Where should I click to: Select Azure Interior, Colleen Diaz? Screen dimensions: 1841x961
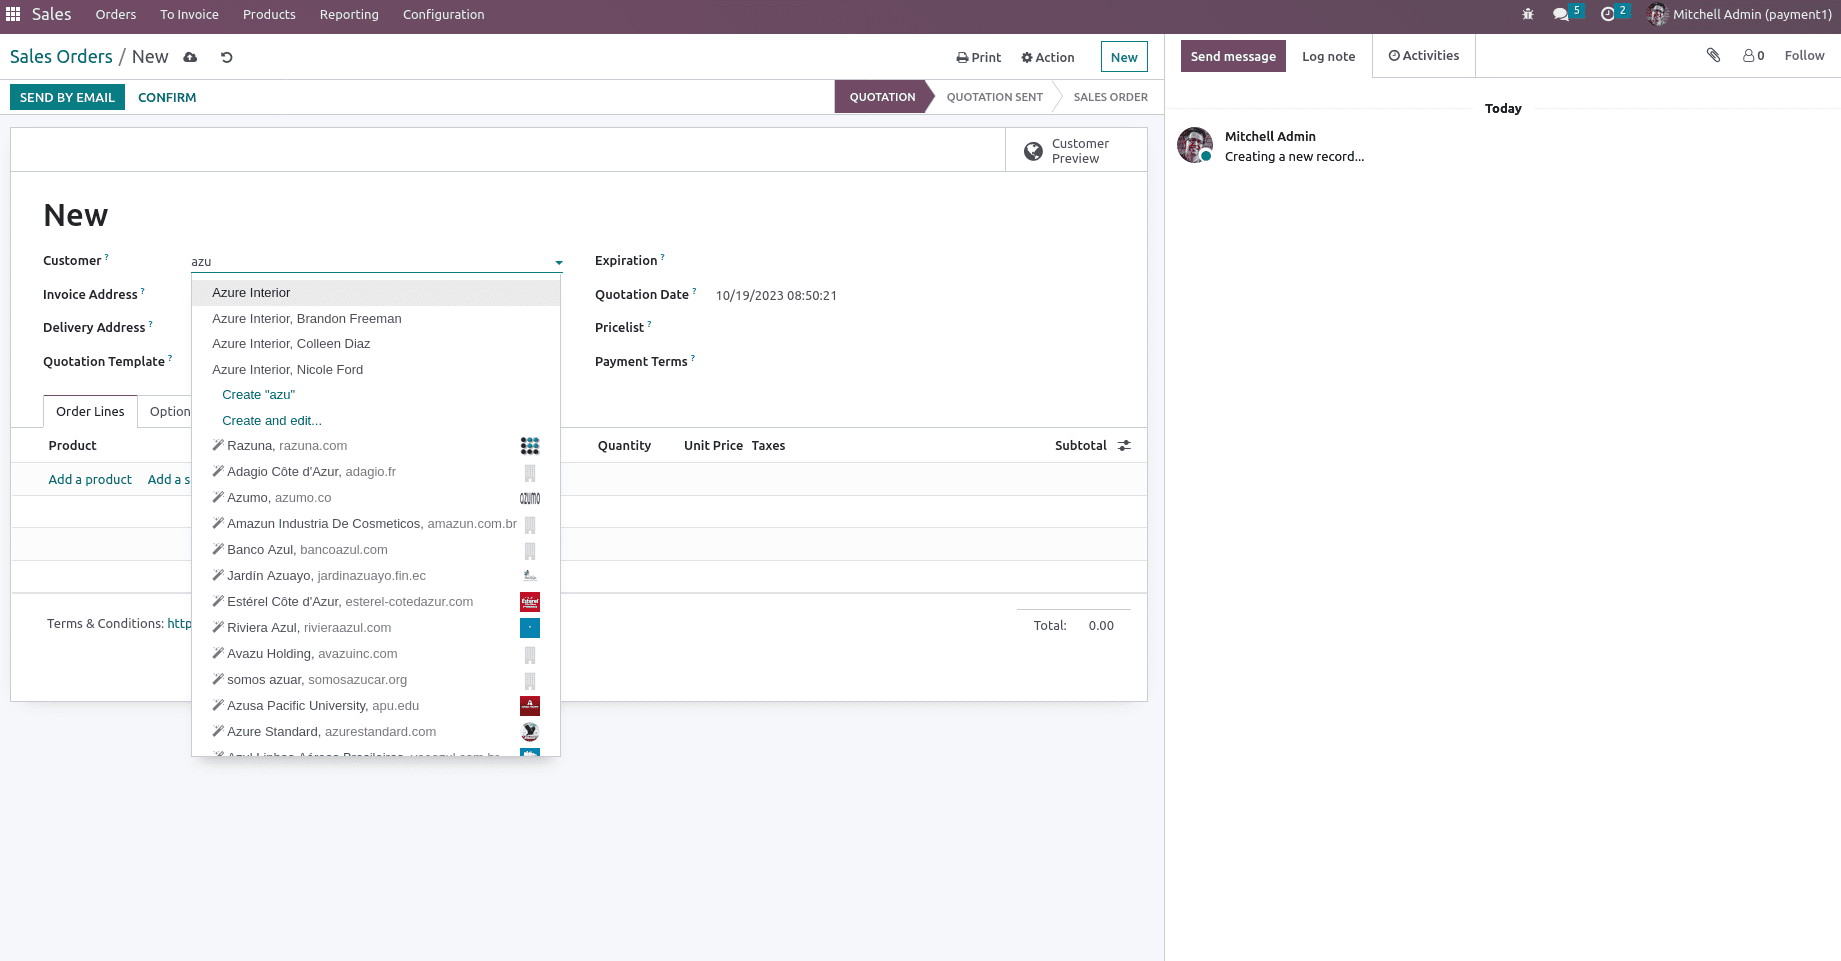376,344
